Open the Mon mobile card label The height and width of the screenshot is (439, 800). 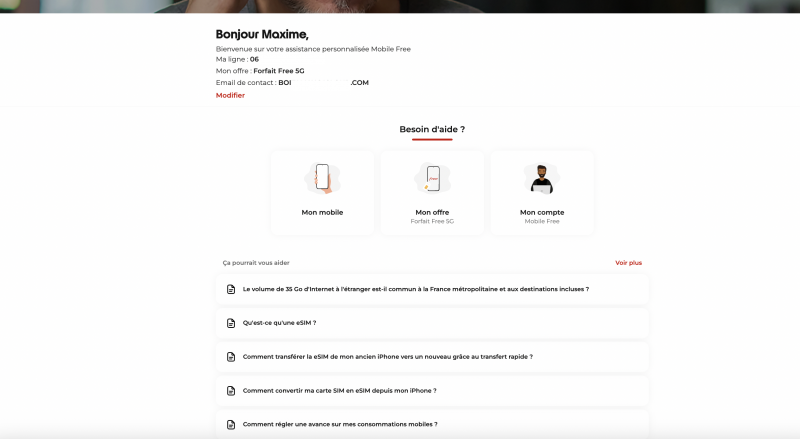tap(322, 212)
